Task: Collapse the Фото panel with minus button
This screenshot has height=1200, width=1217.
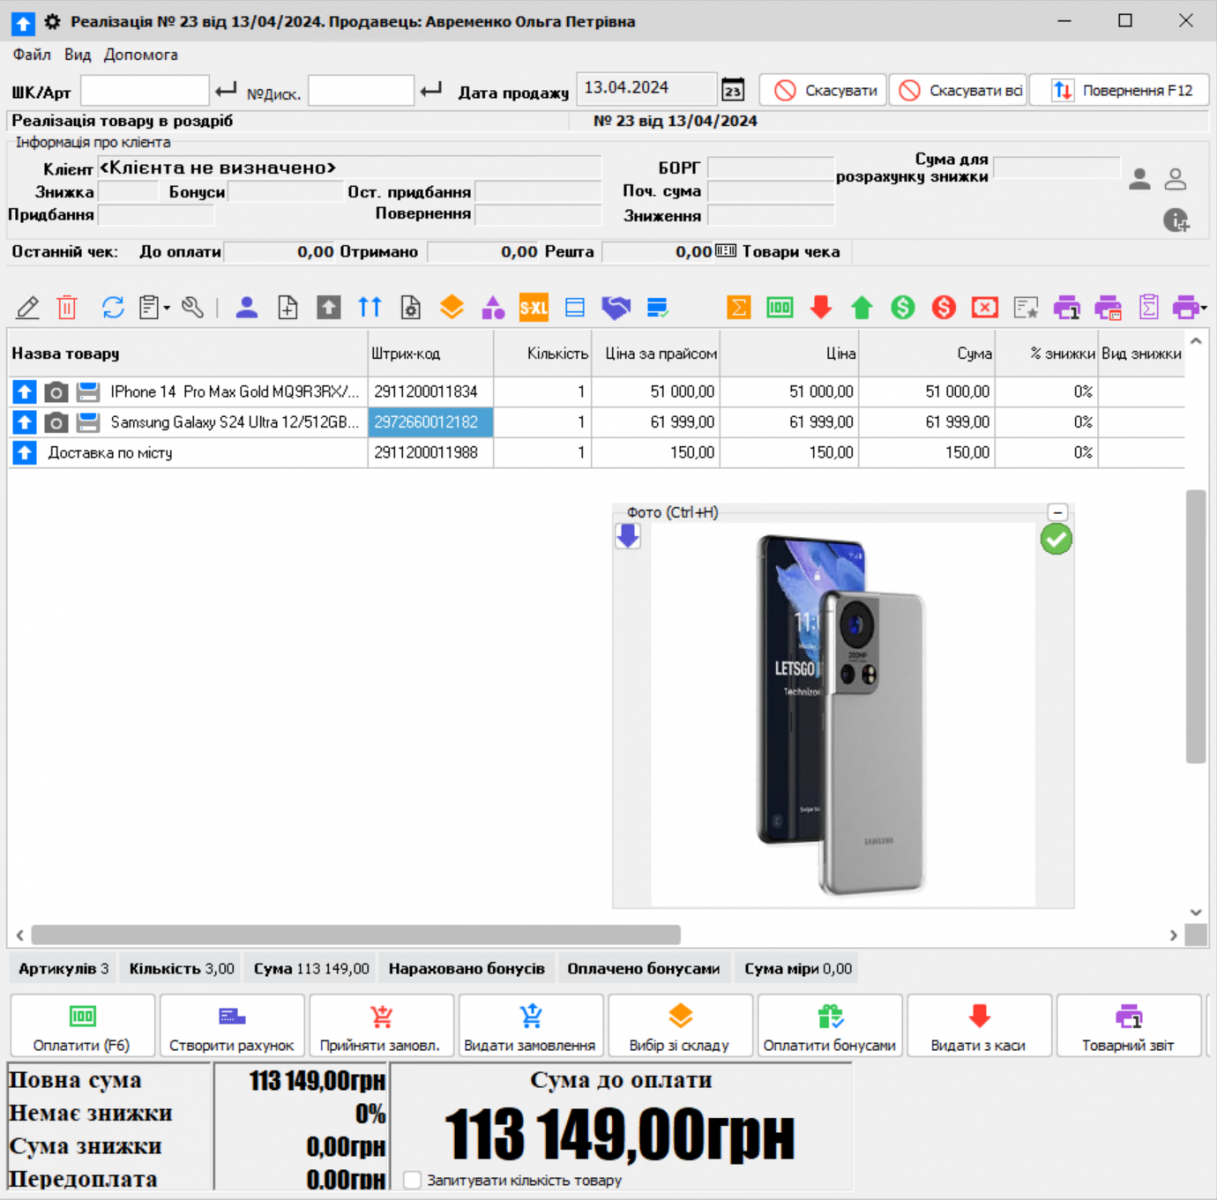Action: click(1058, 512)
